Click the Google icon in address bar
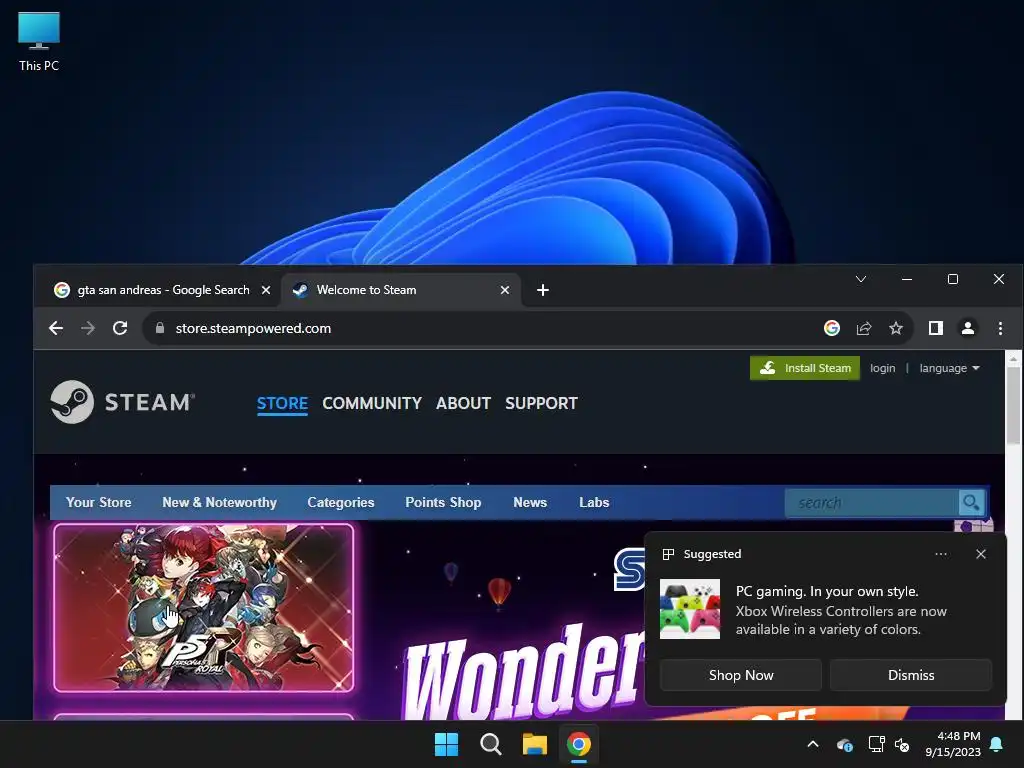 (x=831, y=328)
